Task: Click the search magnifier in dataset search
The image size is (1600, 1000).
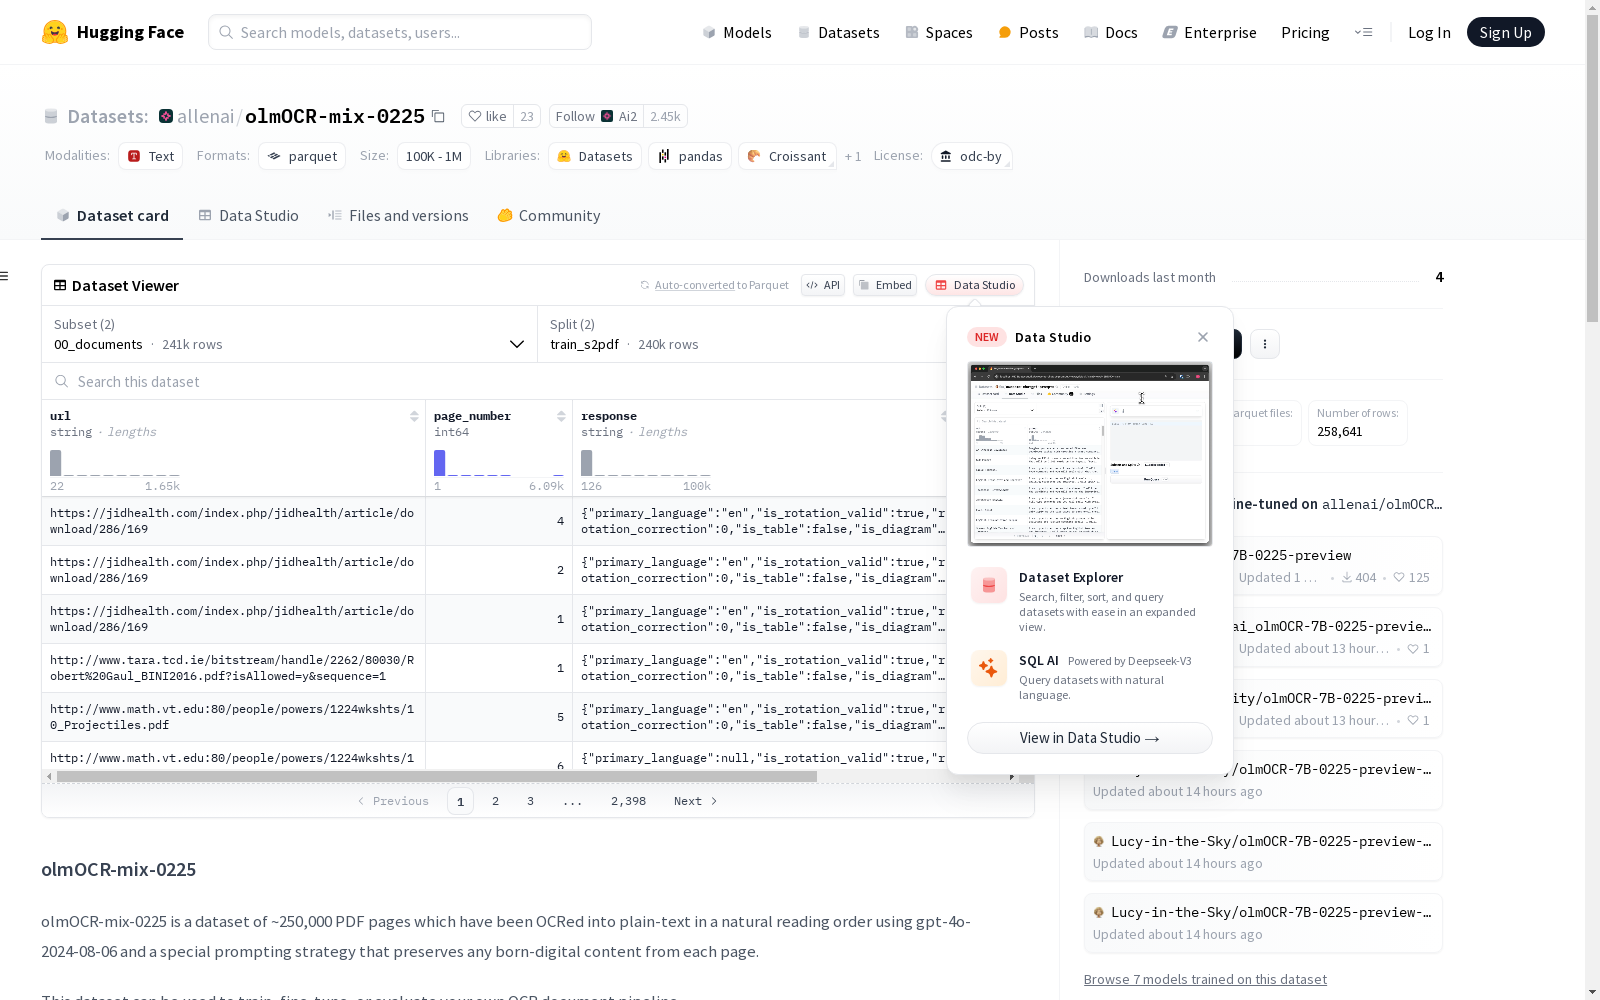Action: [x=62, y=381]
